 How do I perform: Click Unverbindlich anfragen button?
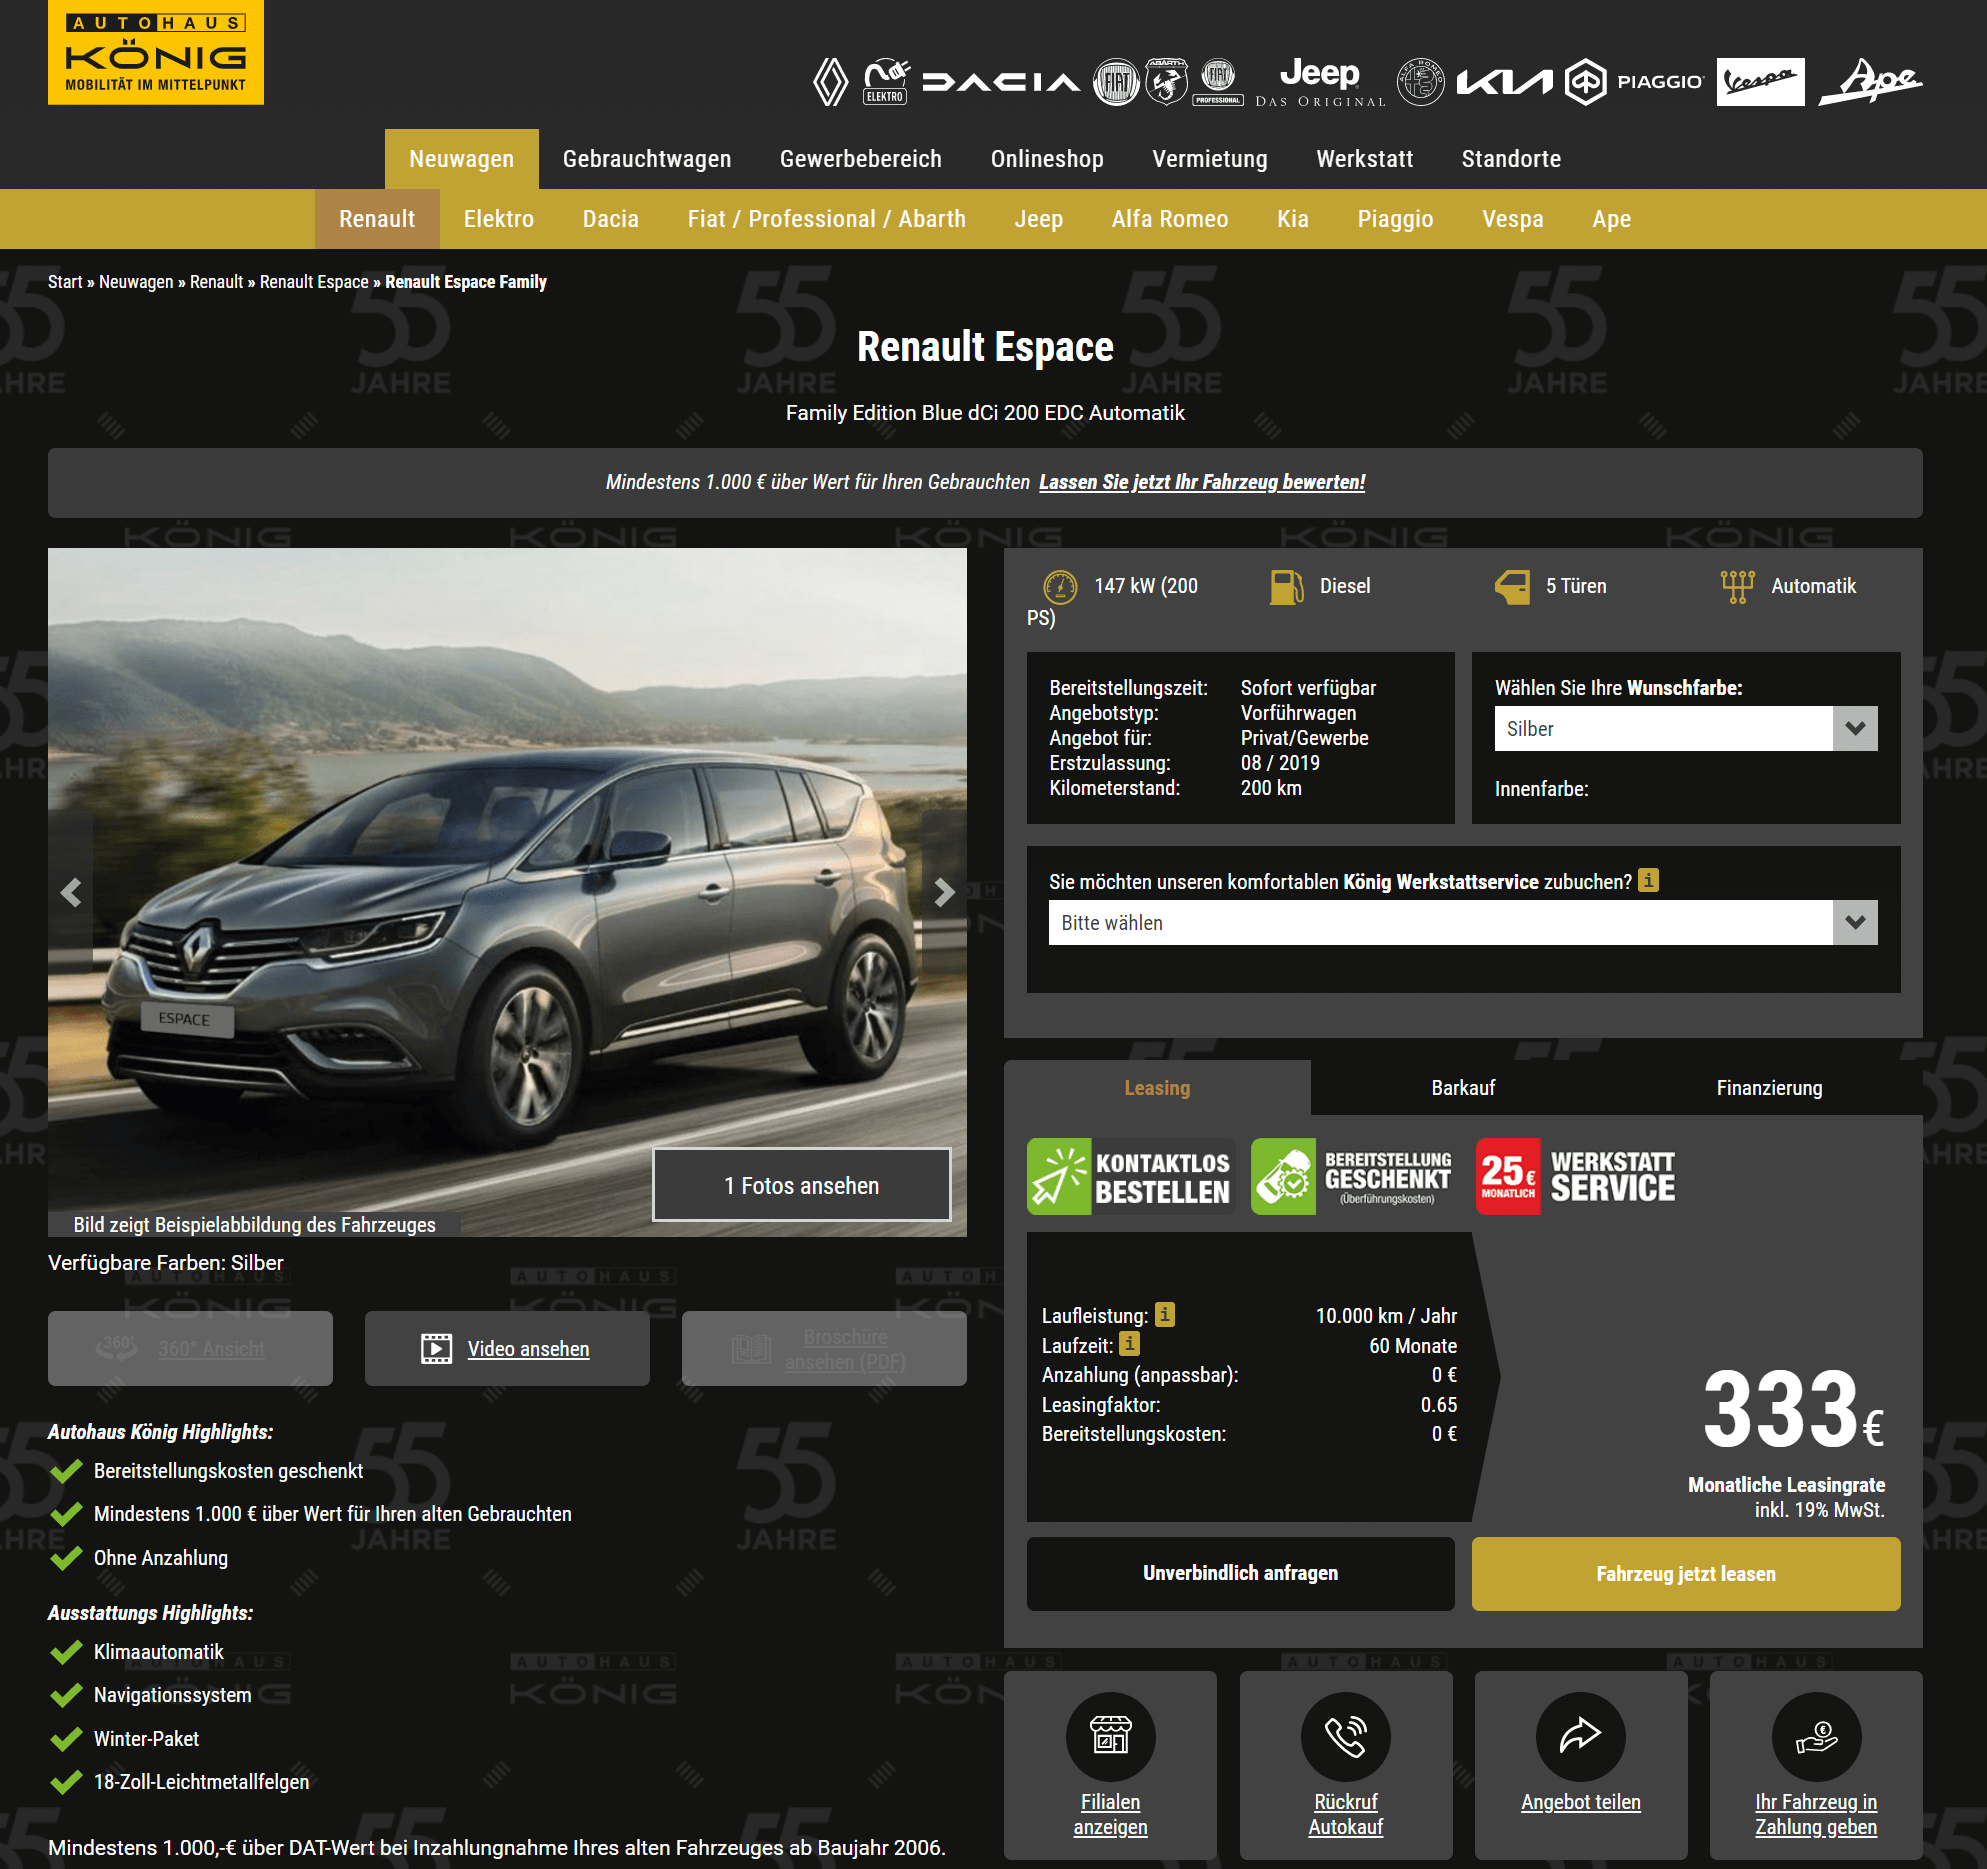[1240, 1573]
